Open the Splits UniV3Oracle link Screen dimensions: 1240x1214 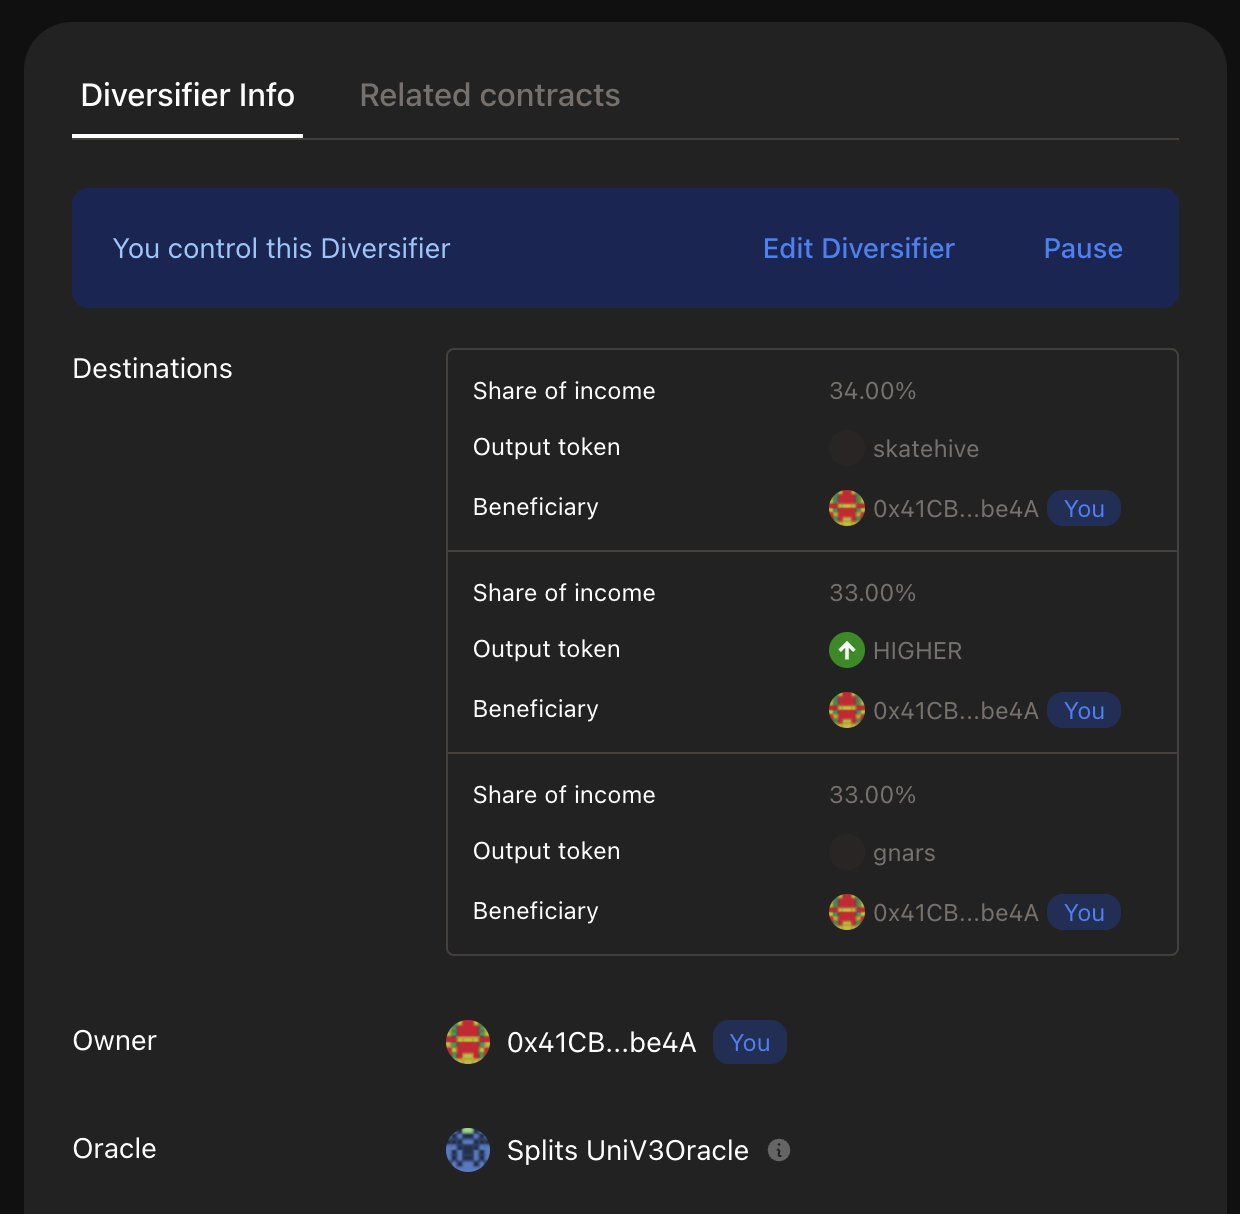tap(627, 1150)
